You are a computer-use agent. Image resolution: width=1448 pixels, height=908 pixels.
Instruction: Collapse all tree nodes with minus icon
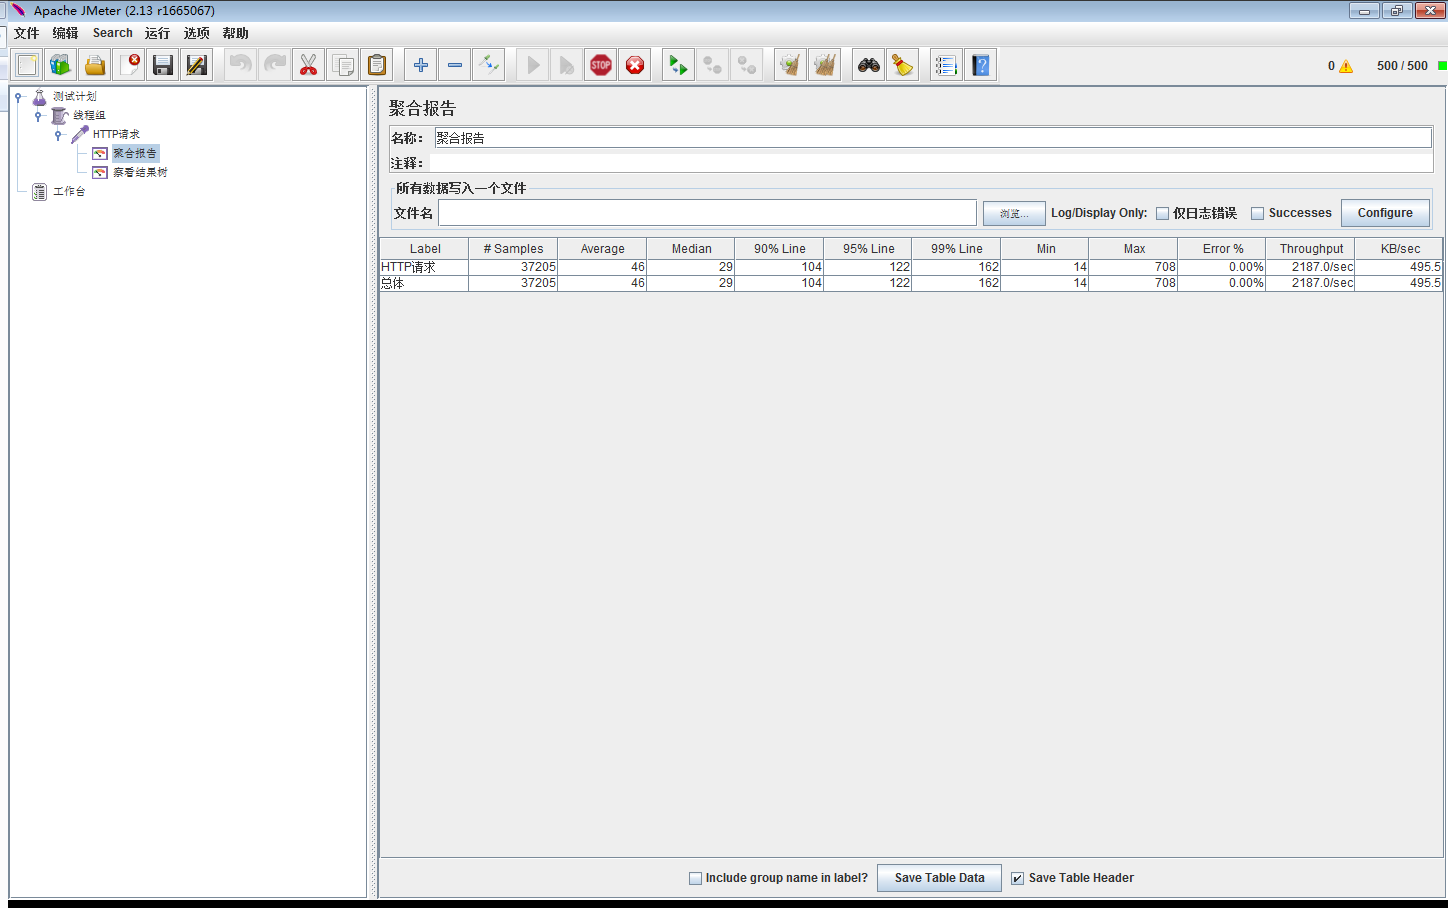coord(455,65)
